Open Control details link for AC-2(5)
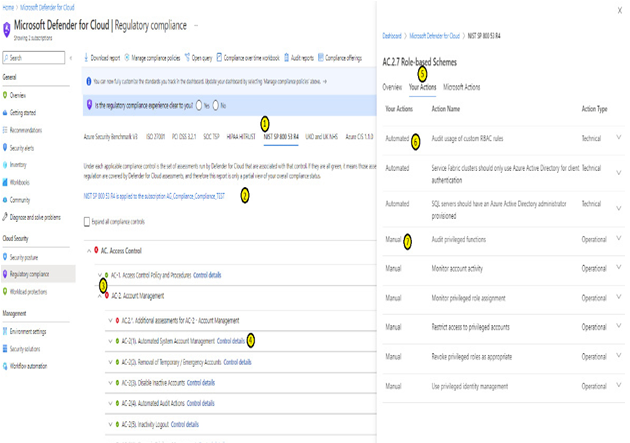Viewport: 630px width, 443px height. (185, 425)
